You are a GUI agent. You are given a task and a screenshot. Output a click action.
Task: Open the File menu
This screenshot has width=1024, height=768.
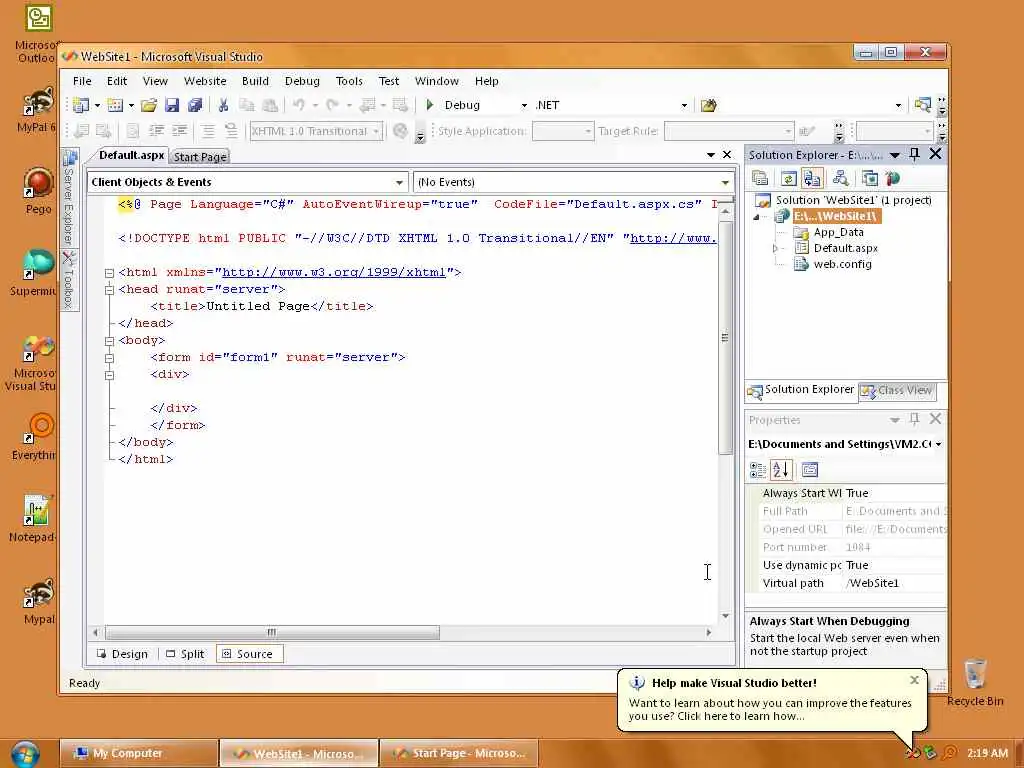pyautogui.click(x=82, y=81)
